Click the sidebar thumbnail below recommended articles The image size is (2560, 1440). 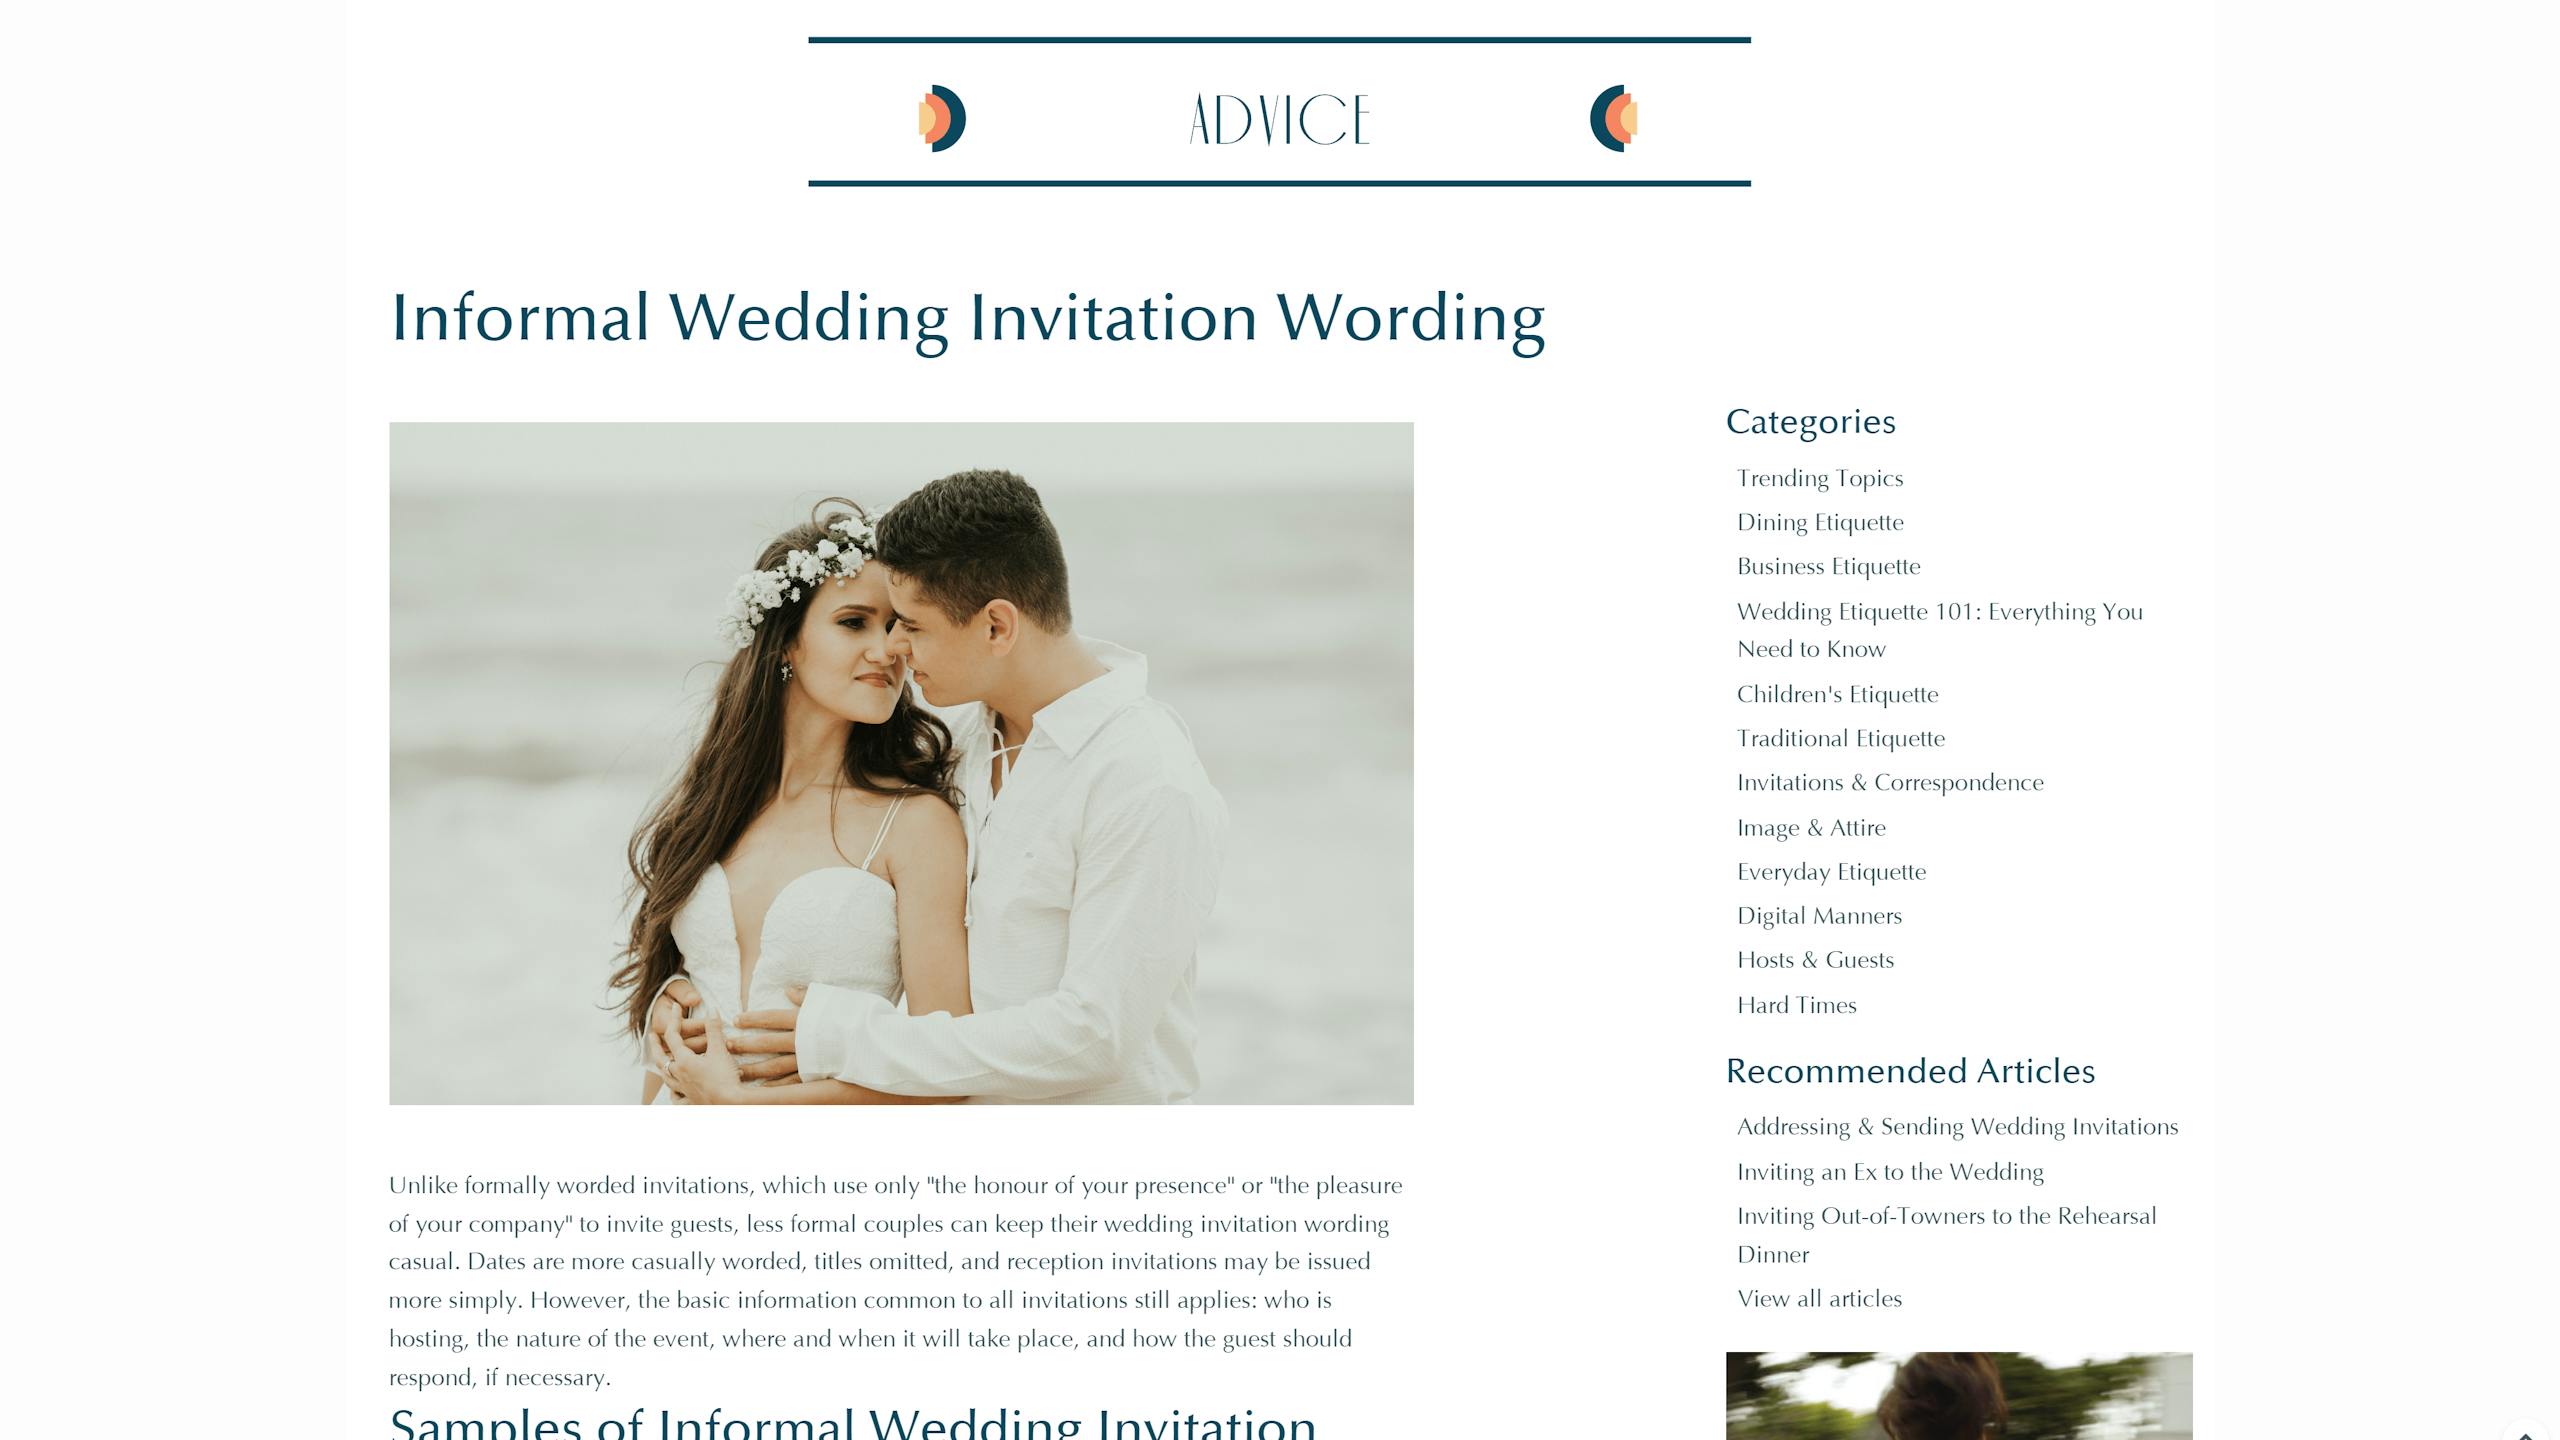[x=1958, y=1396]
